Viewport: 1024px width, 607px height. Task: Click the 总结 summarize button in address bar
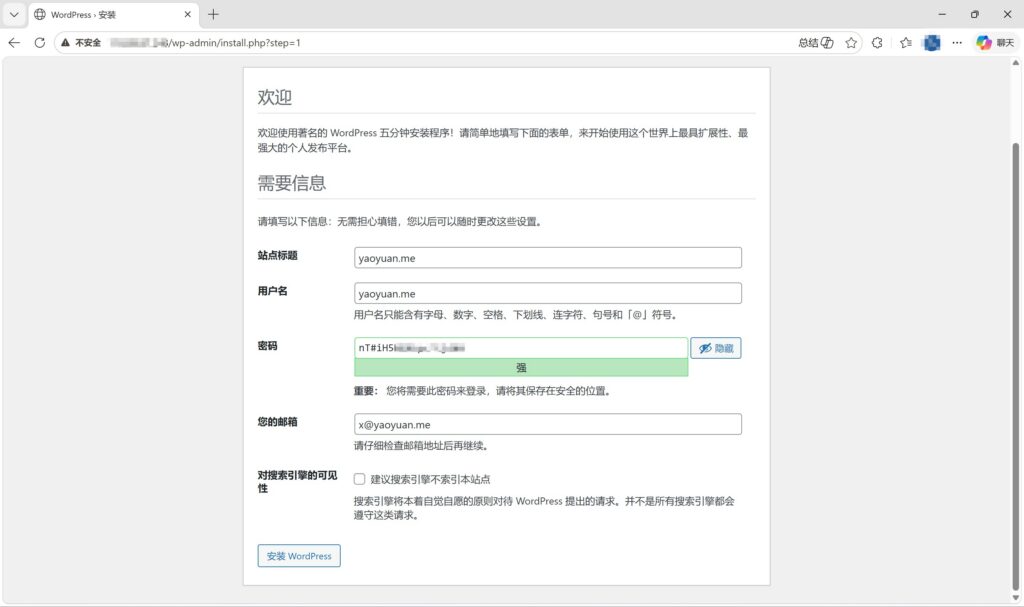point(816,43)
